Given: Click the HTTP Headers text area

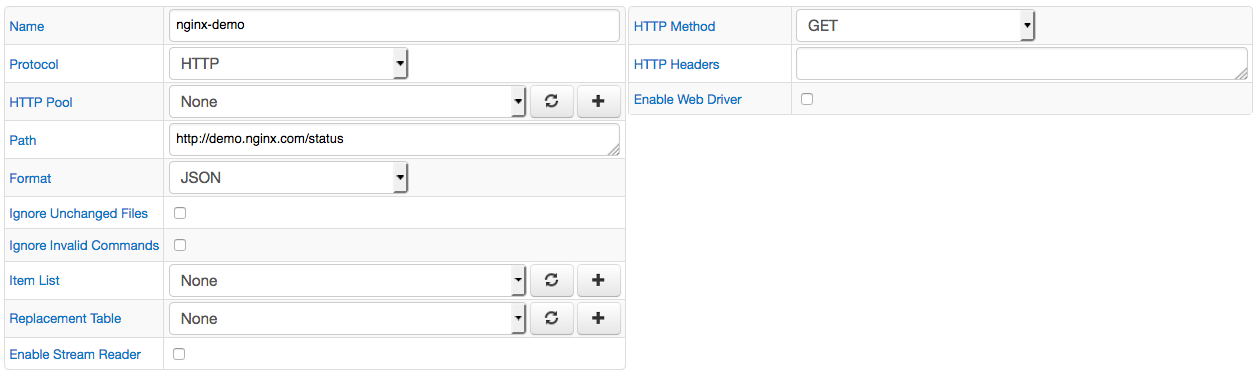Looking at the screenshot, I should 1022,64.
